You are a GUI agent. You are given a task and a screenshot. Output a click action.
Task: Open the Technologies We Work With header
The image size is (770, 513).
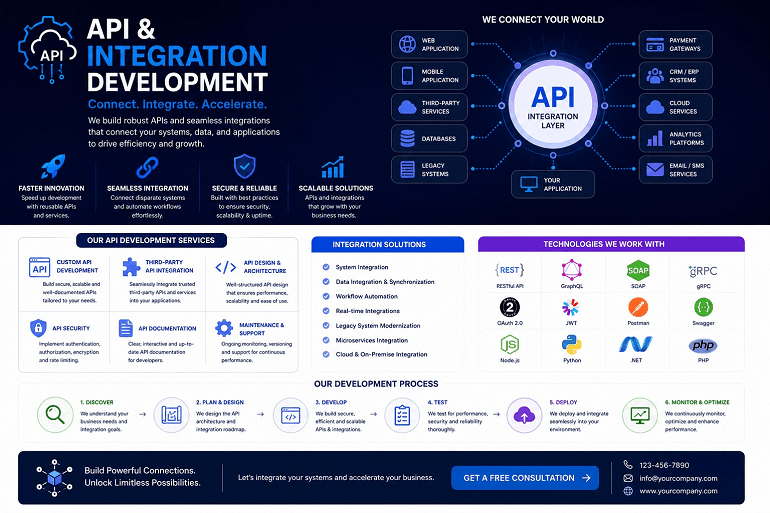[x=611, y=244]
